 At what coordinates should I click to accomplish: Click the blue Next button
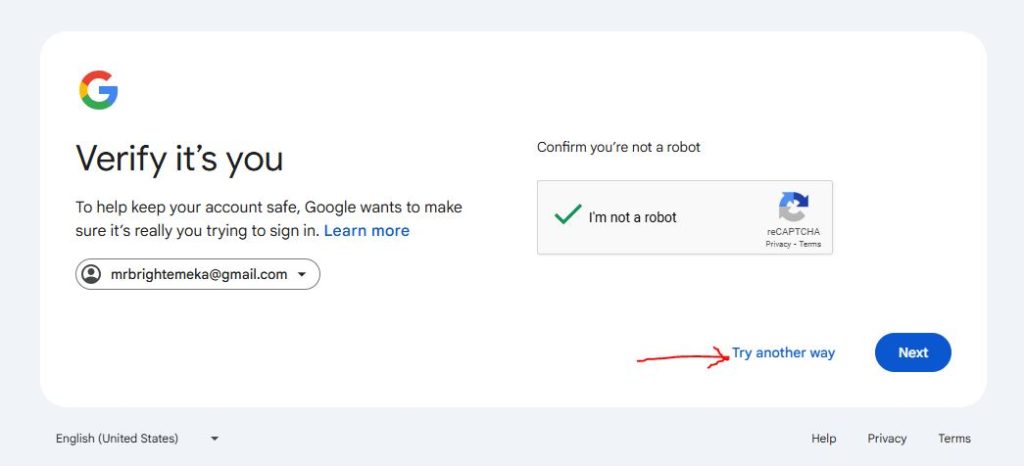pyautogui.click(x=913, y=352)
